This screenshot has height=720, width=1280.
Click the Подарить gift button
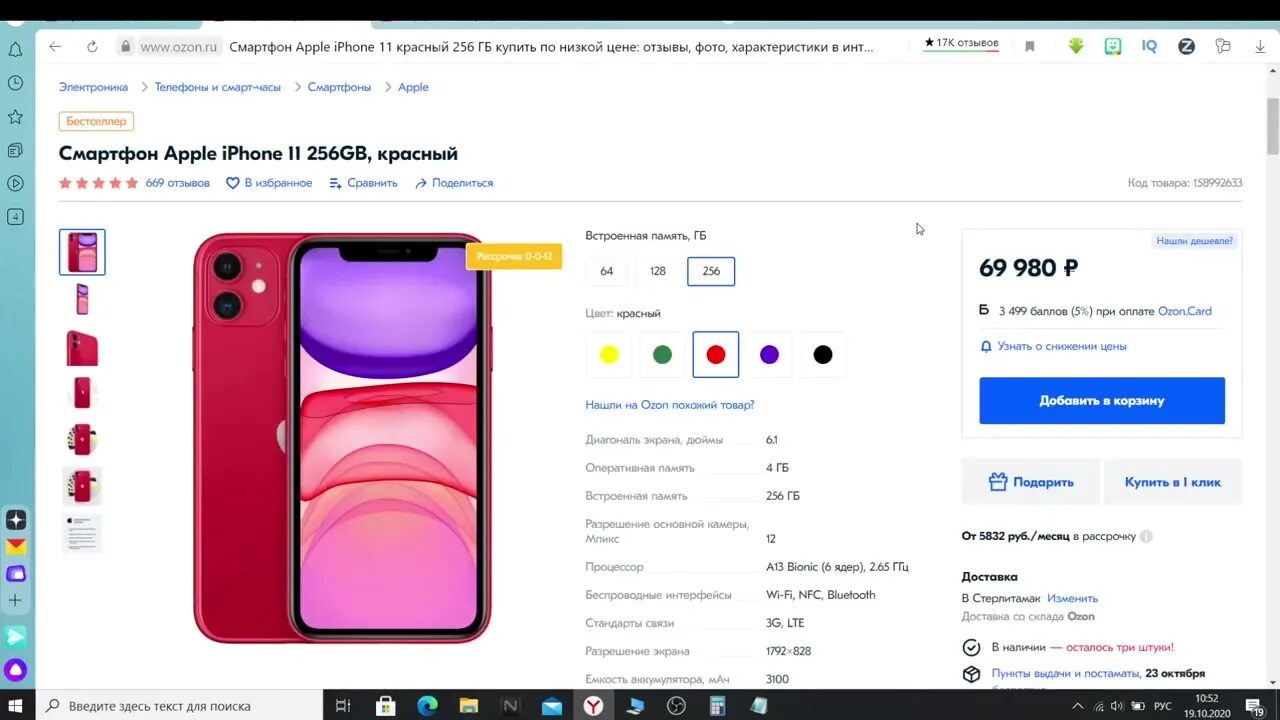tap(1031, 482)
